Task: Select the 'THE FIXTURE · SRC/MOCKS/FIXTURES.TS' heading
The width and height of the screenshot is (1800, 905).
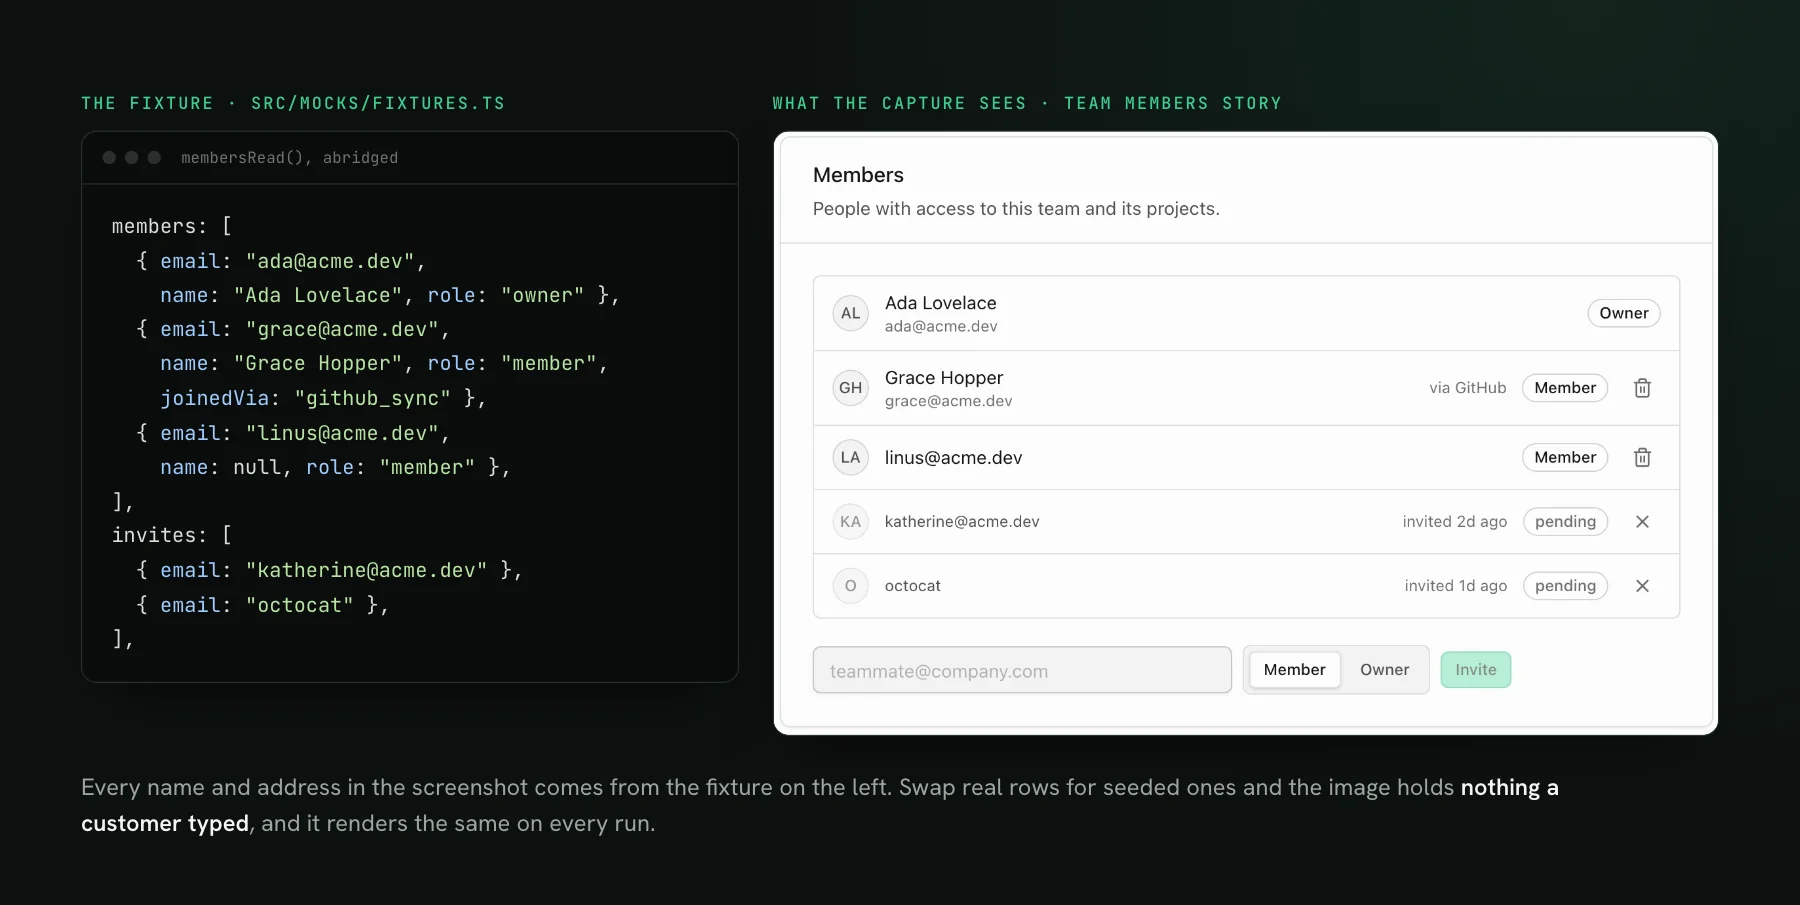Action: click(293, 103)
